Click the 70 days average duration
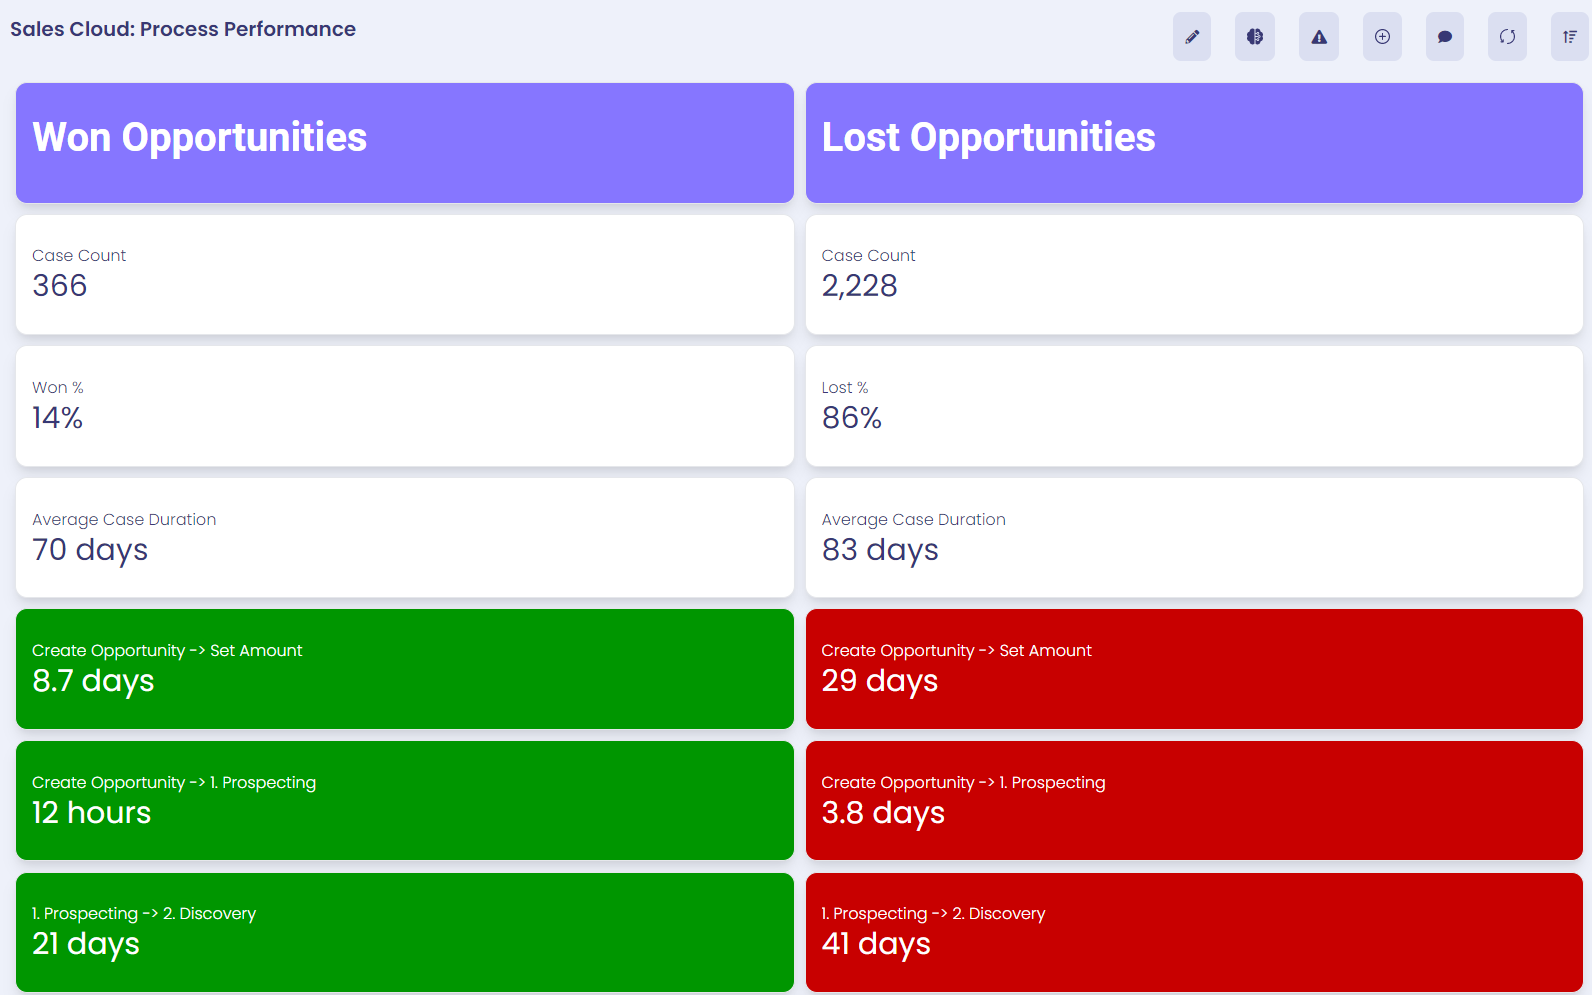 [x=90, y=550]
